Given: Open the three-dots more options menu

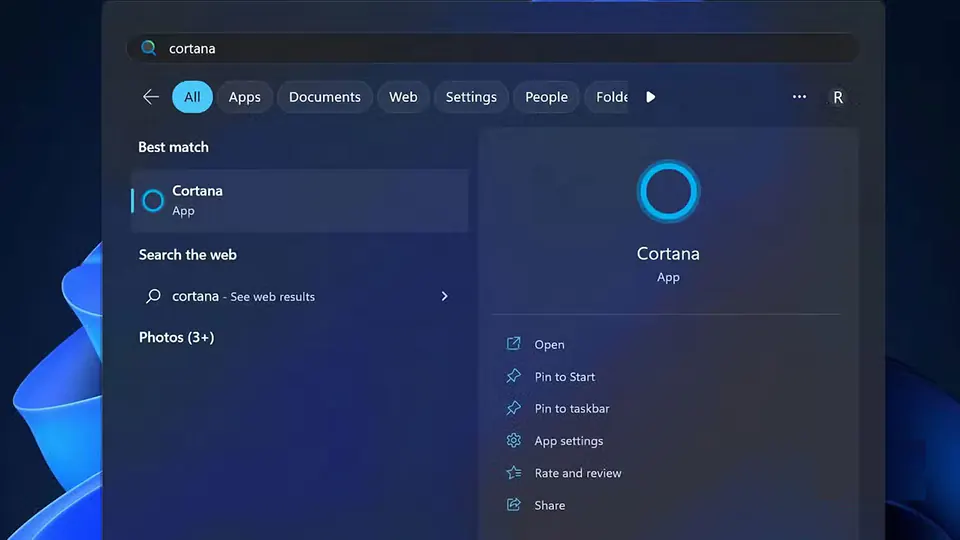Looking at the screenshot, I should [x=799, y=97].
